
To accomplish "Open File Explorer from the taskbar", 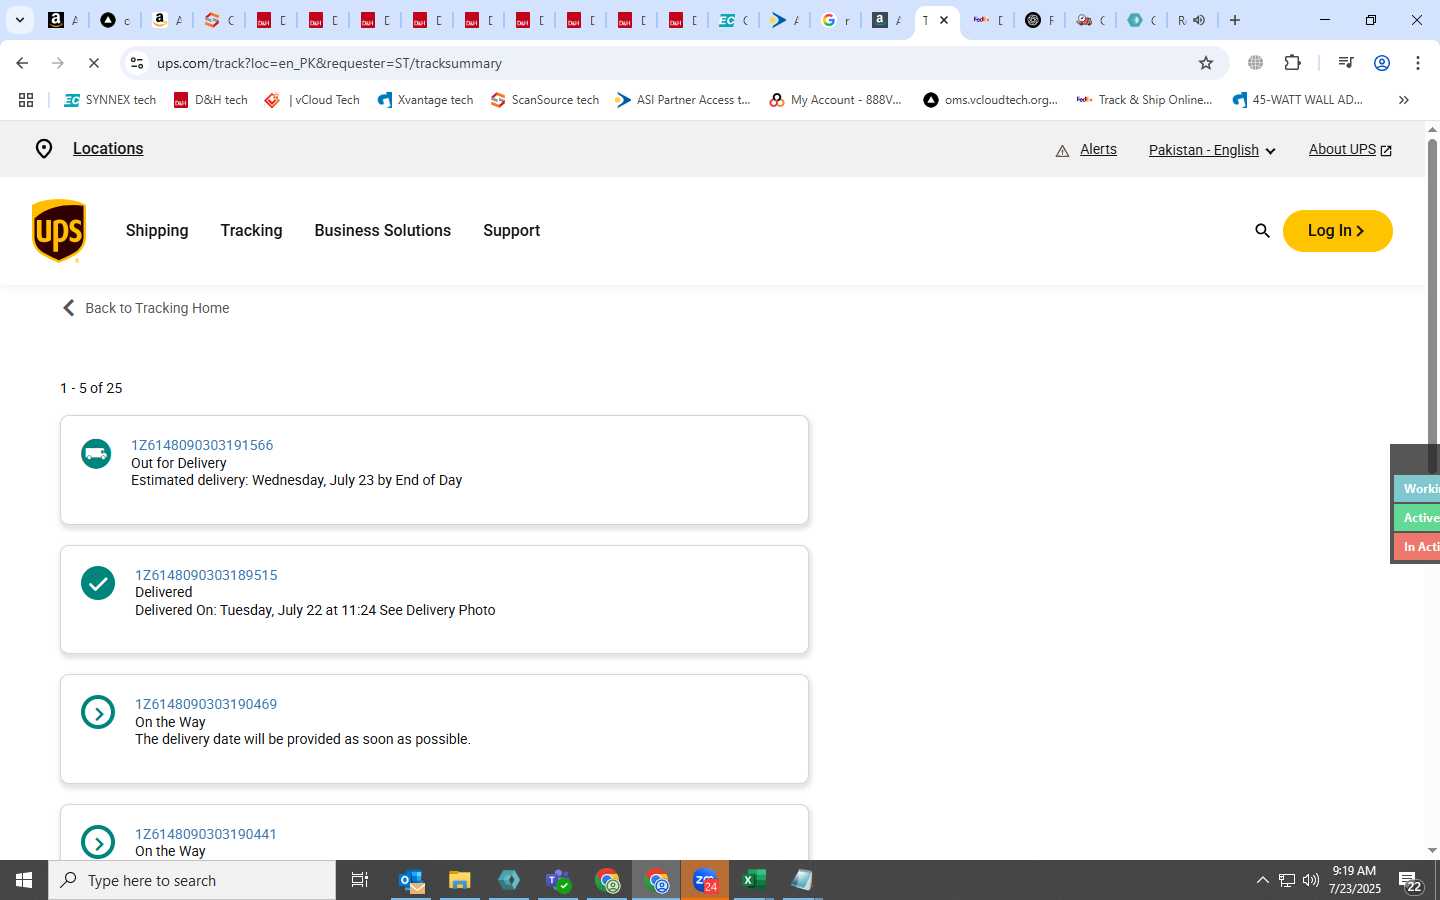I will coord(459,881).
